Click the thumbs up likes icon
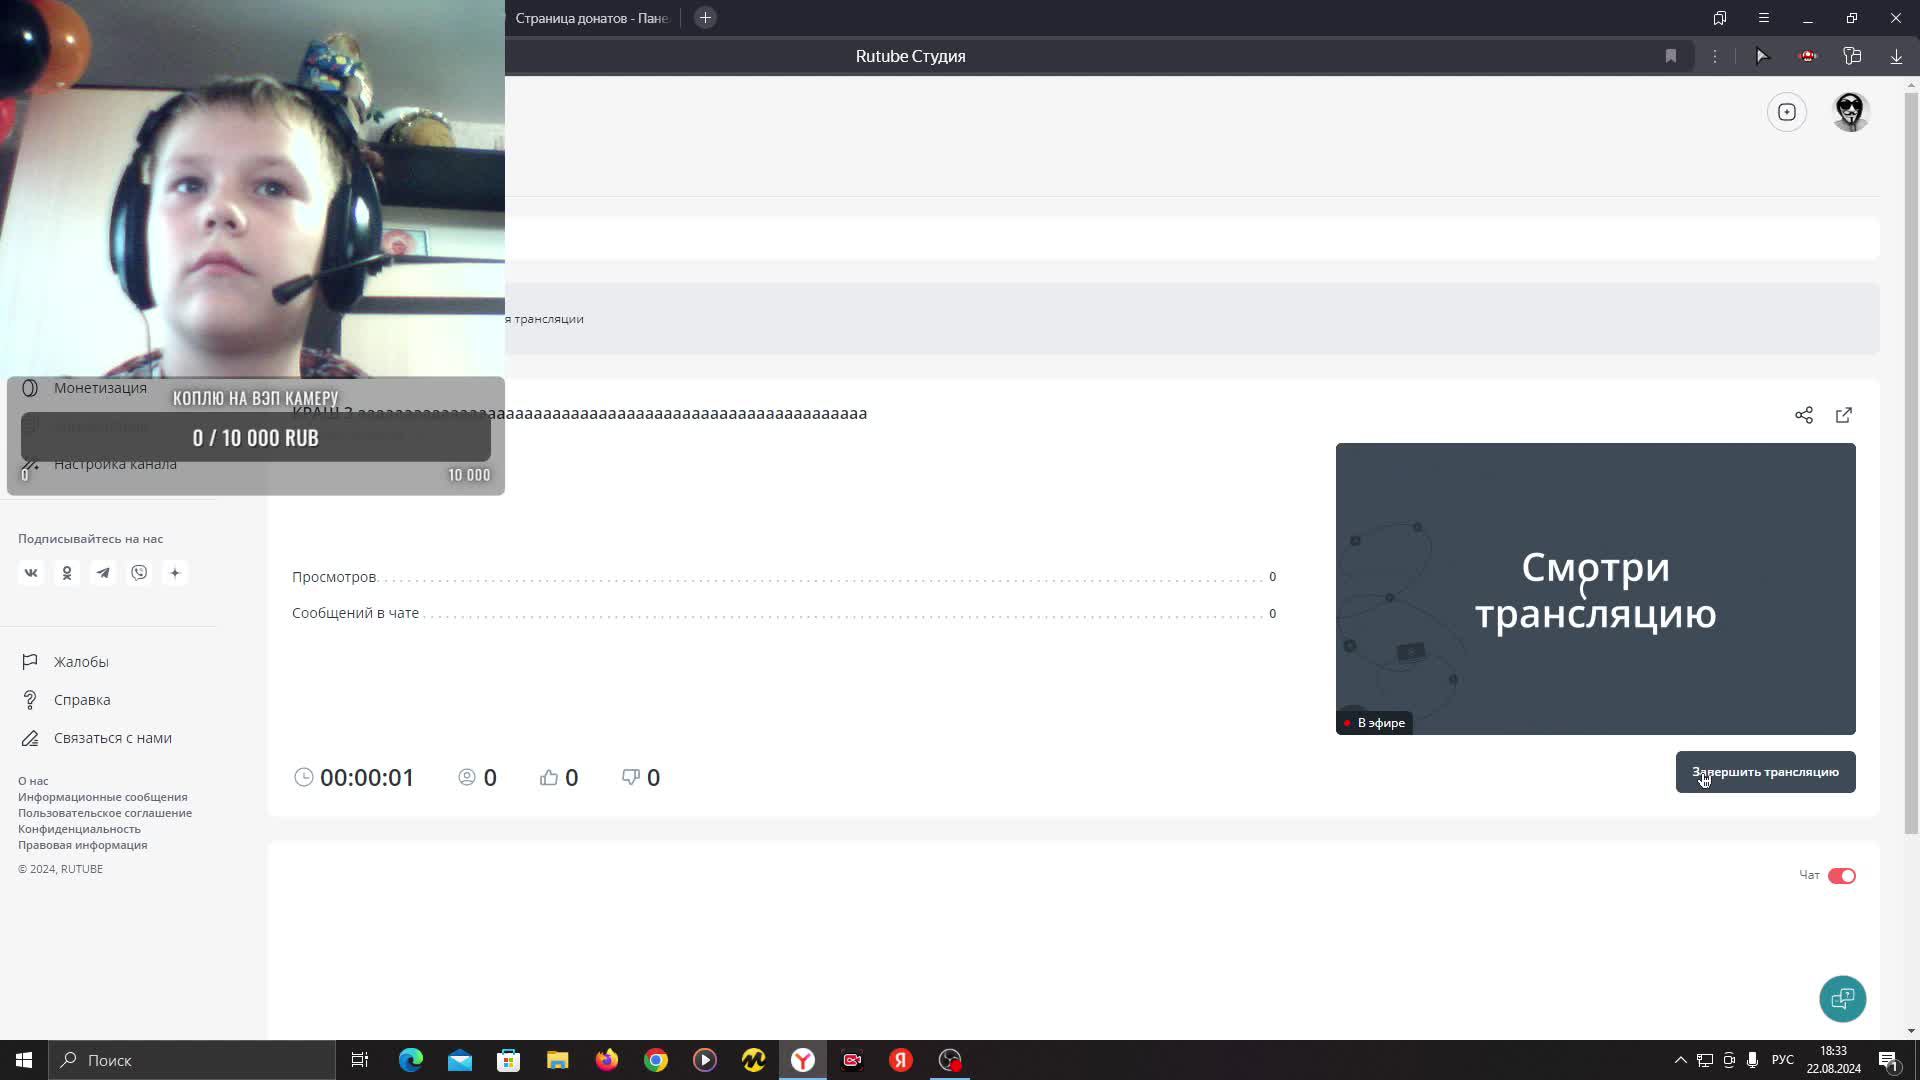 coord(549,777)
